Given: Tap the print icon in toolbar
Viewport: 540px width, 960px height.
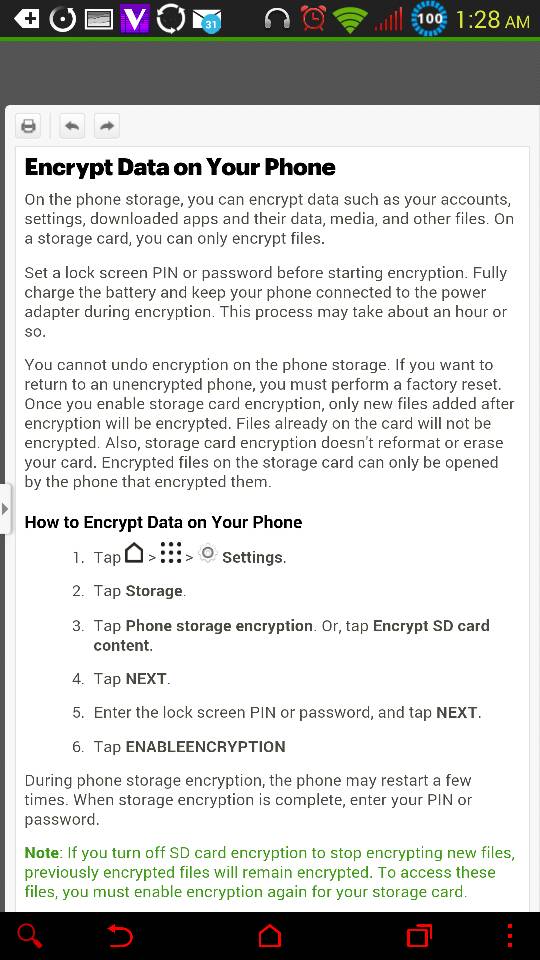Looking at the screenshot, I should click(28, 127).
